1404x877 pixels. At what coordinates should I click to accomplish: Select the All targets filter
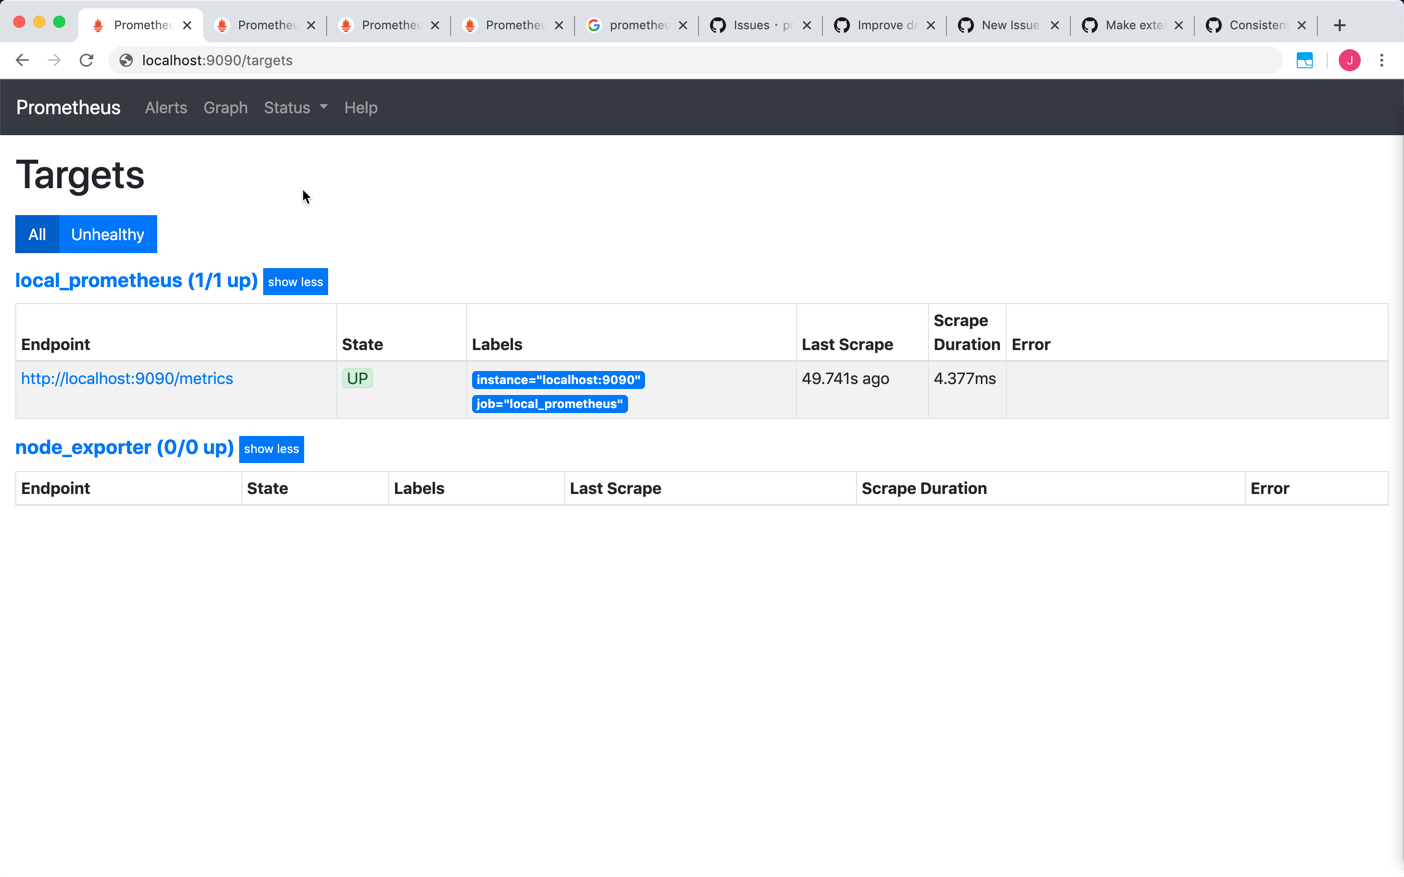click(x=37, y=234)
